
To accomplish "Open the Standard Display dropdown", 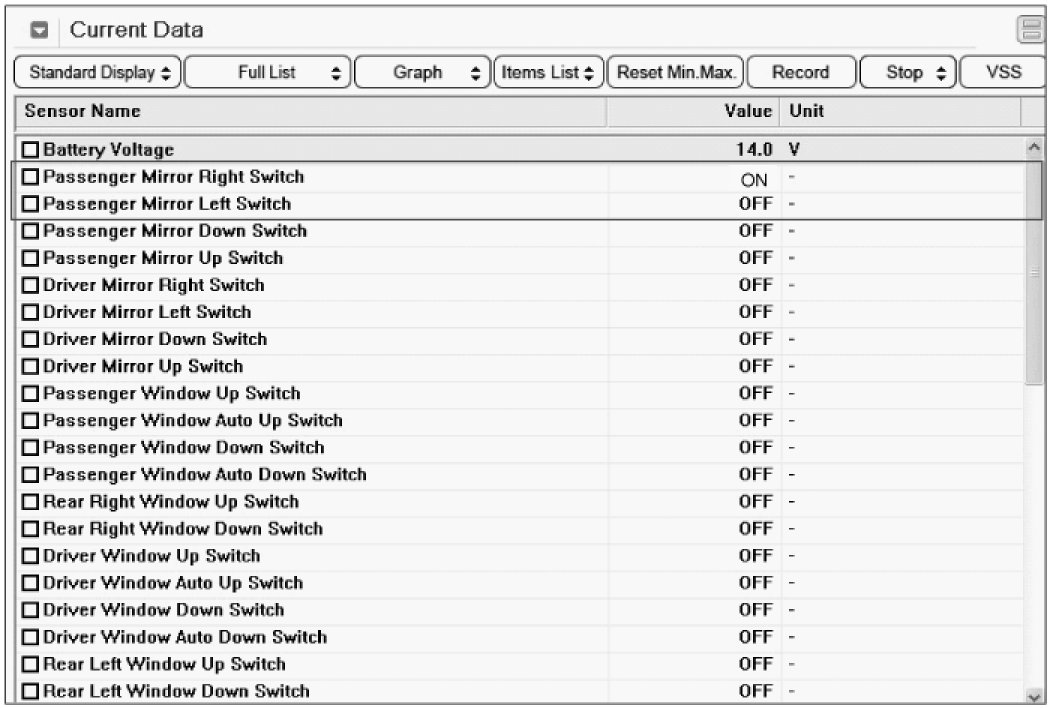I will (99, 73).
